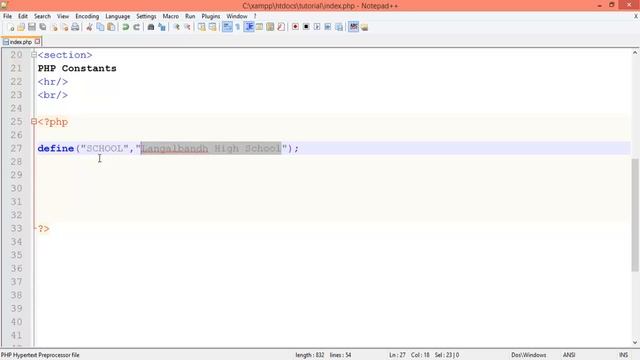The image size is (640, 360).
Task: Click the word define on line 27
Action: pyautogui.click(x=56, y=148)
